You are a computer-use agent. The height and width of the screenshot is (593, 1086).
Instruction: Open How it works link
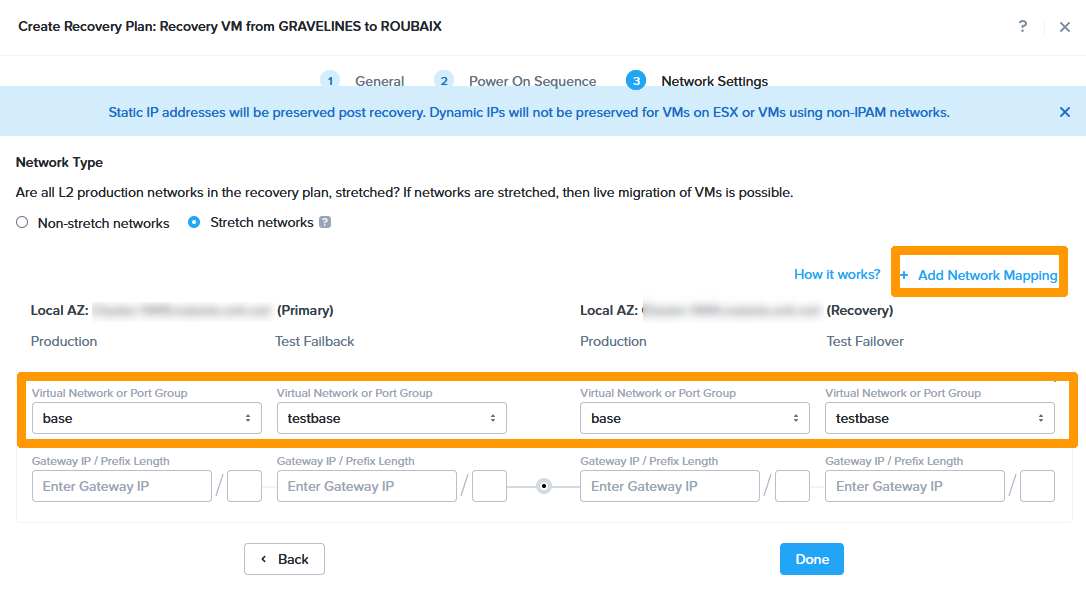(837, 274)
